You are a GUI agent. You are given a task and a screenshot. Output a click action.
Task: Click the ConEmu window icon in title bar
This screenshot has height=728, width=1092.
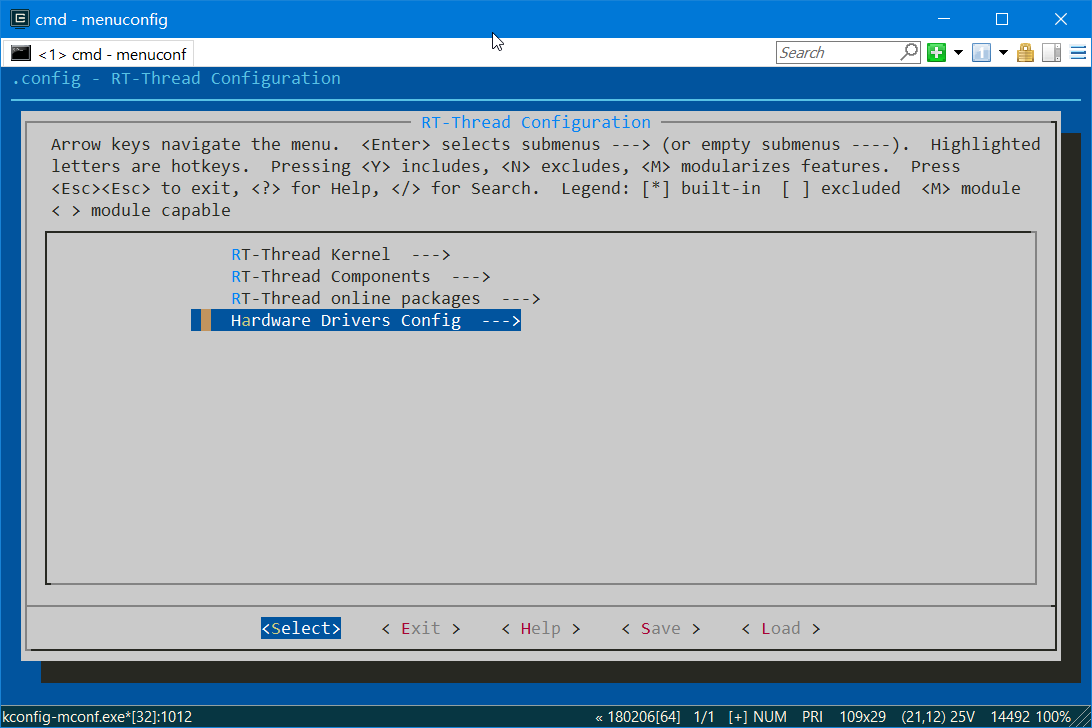coord(20,19)
